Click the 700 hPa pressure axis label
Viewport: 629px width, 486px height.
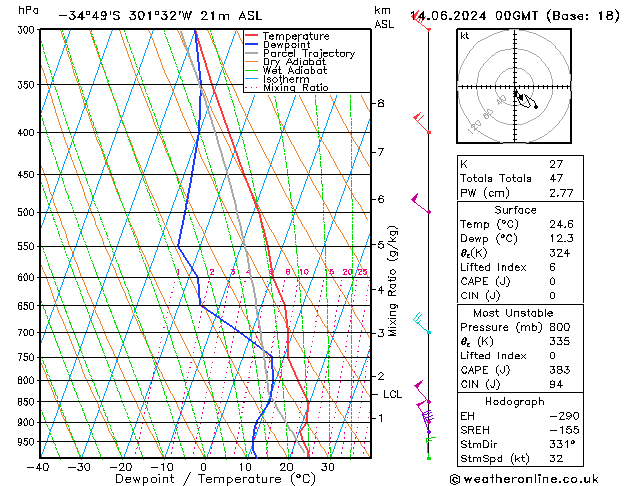(x=26, y=332)
